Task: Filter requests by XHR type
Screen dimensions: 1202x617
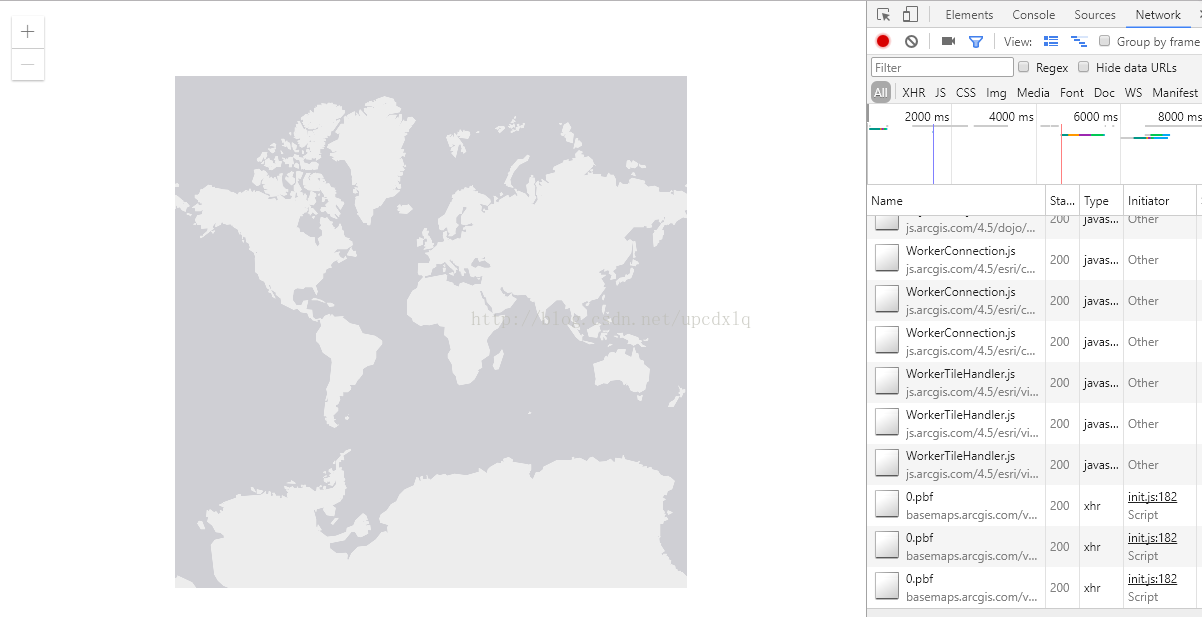Action: point(913,93)
